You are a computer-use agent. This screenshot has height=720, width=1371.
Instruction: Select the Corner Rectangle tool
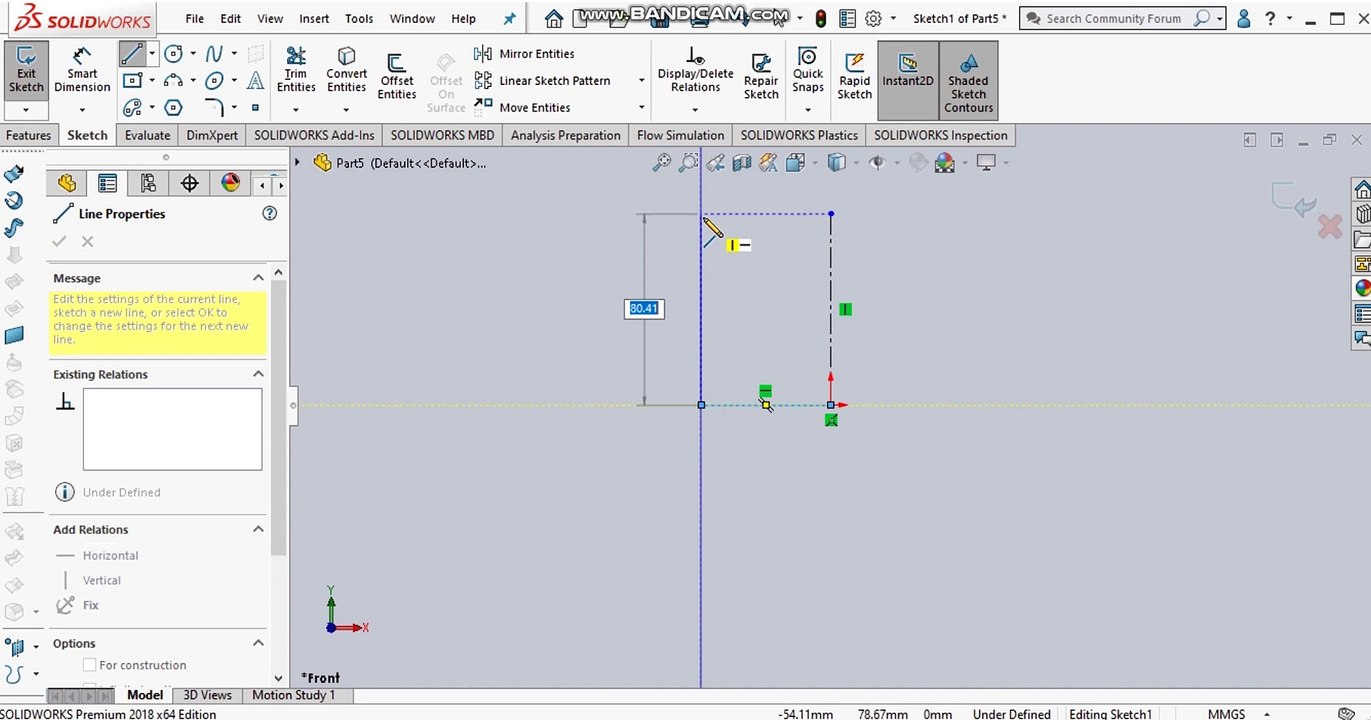(x=132, y=81)
